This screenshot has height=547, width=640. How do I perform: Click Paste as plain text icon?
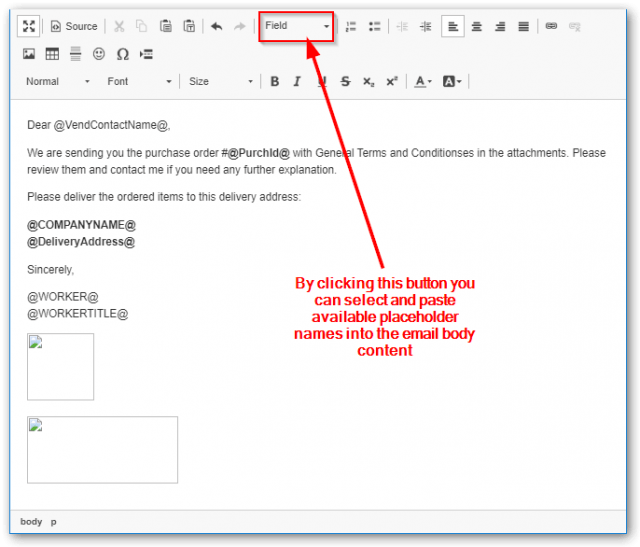189,27
